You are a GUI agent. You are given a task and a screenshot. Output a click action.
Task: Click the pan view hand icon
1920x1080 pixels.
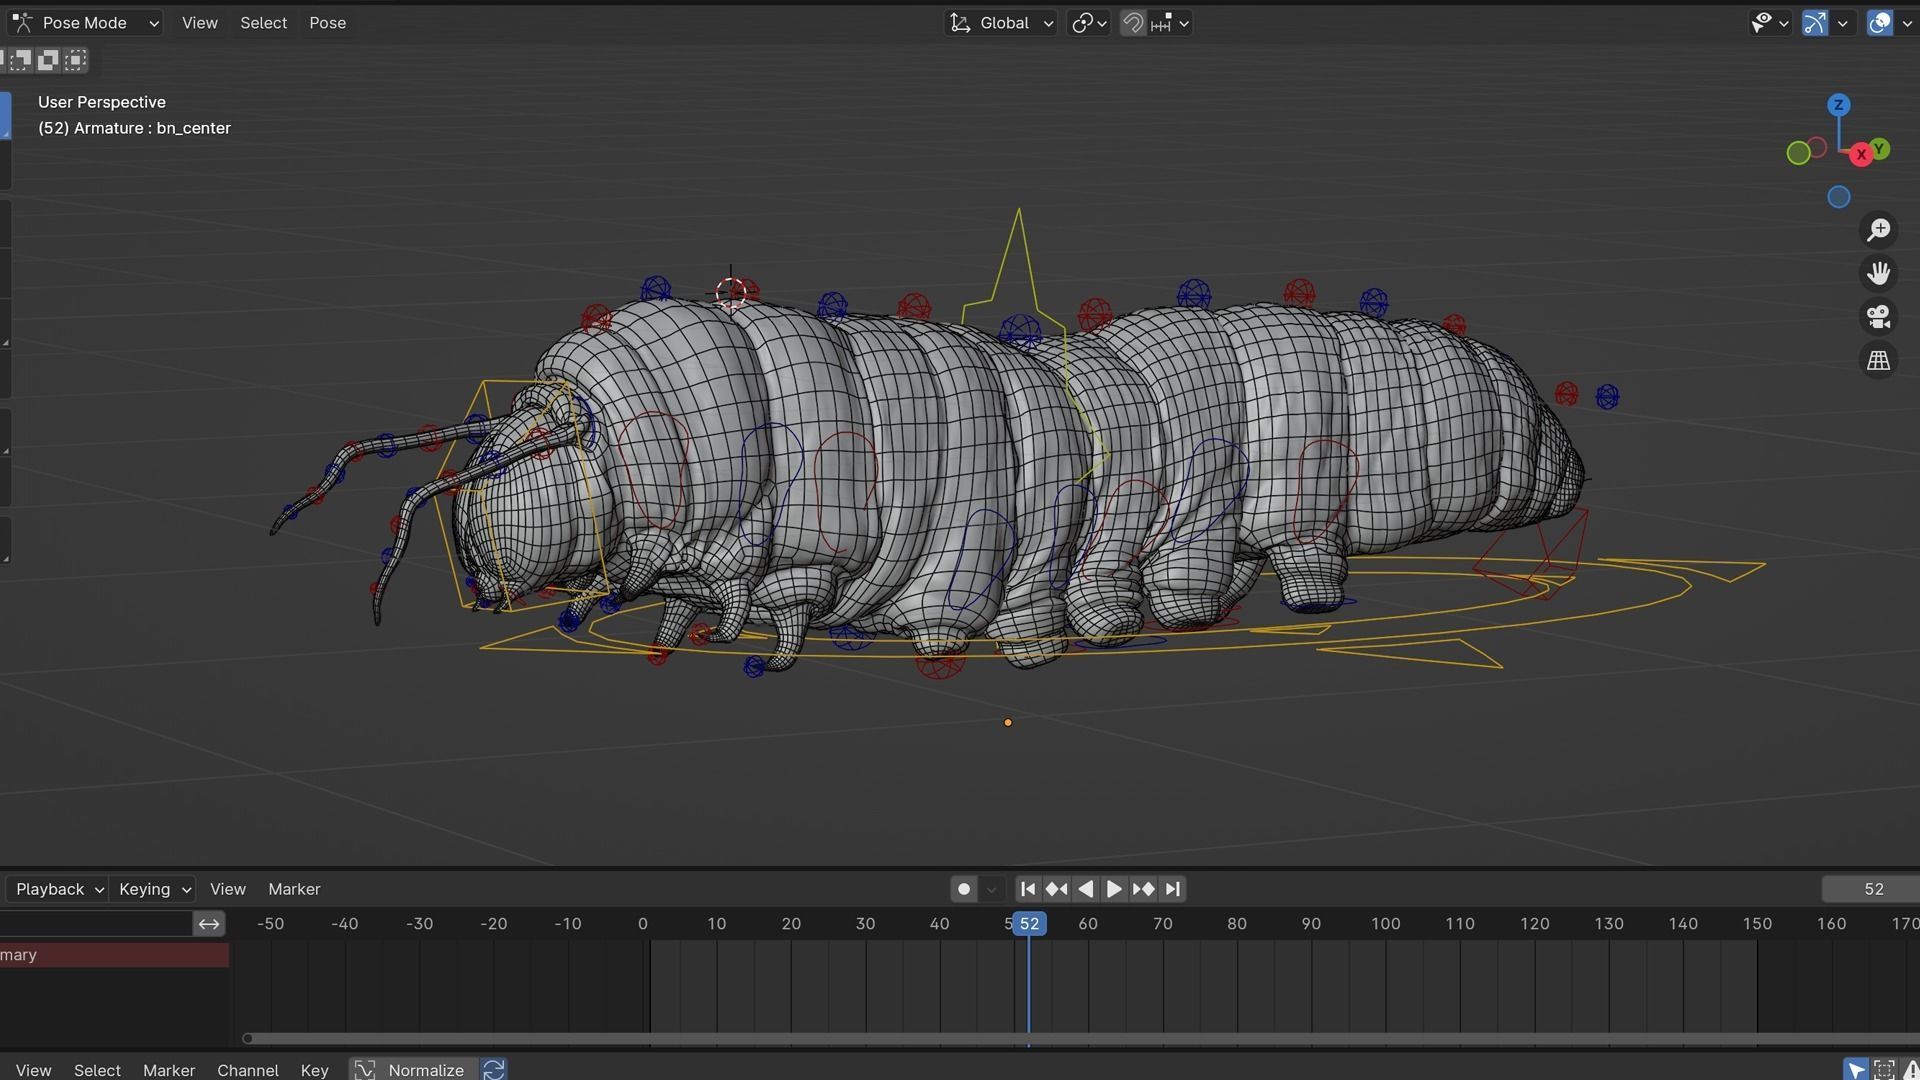click(x=1878, y=273)
